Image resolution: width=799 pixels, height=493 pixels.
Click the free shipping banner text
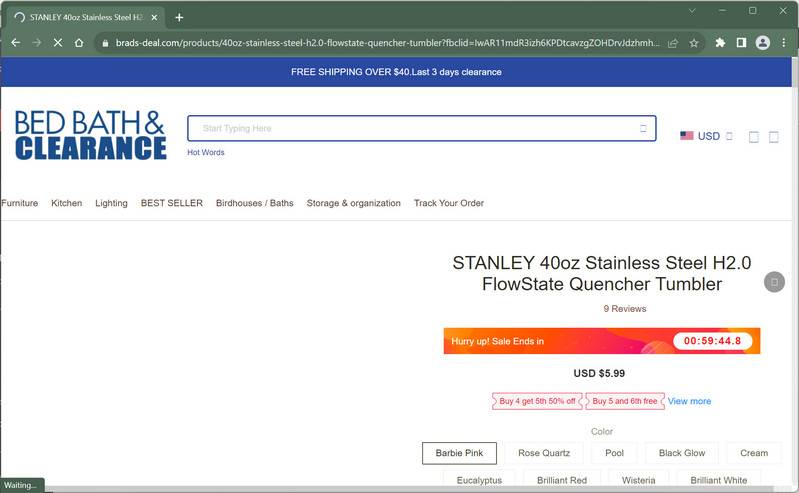[396, 72]
